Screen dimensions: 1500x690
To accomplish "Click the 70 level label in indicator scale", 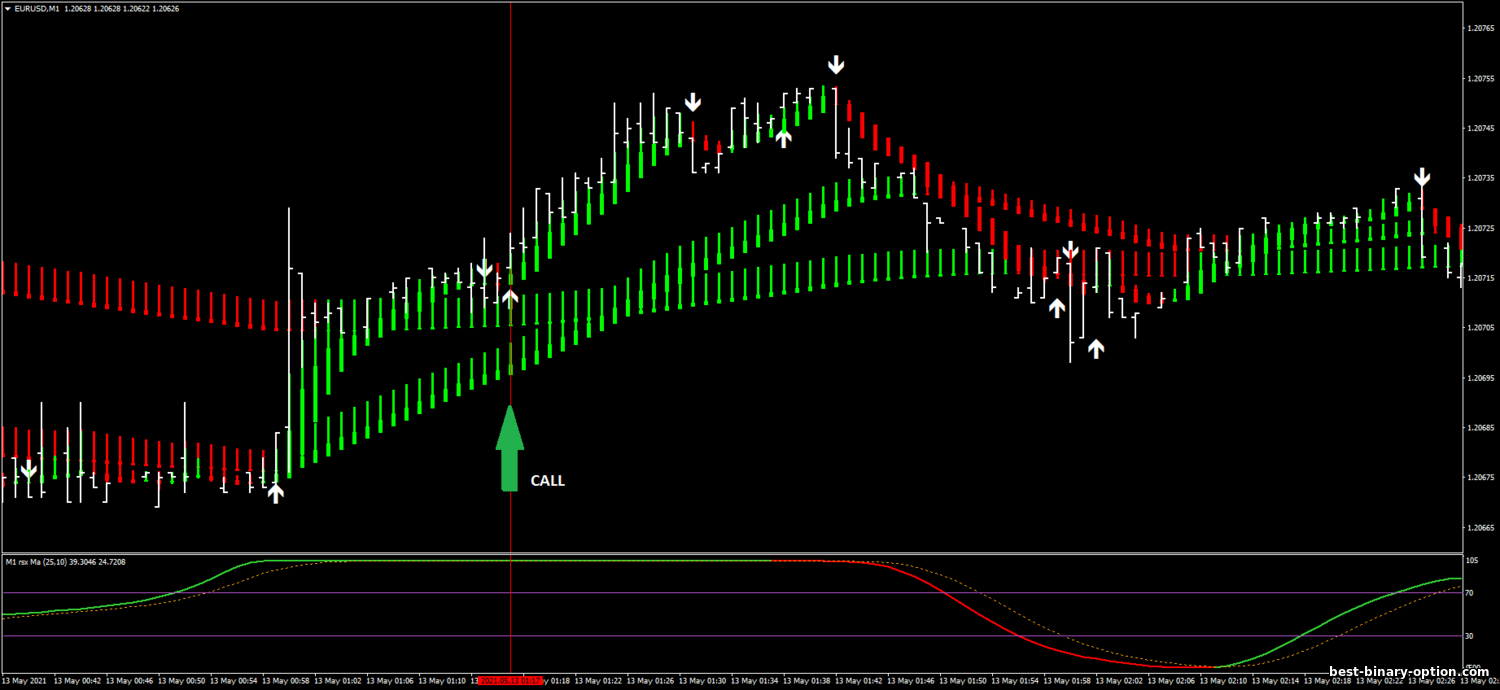I will pos(1470,593).
